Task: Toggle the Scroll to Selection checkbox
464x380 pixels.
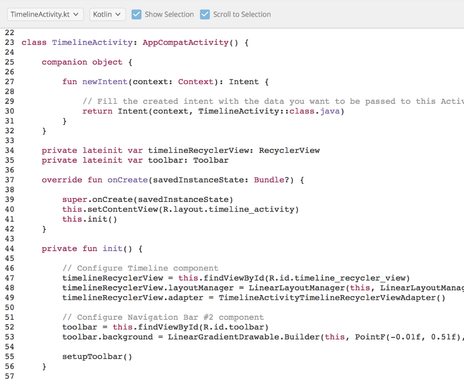Action: [205, 14]
